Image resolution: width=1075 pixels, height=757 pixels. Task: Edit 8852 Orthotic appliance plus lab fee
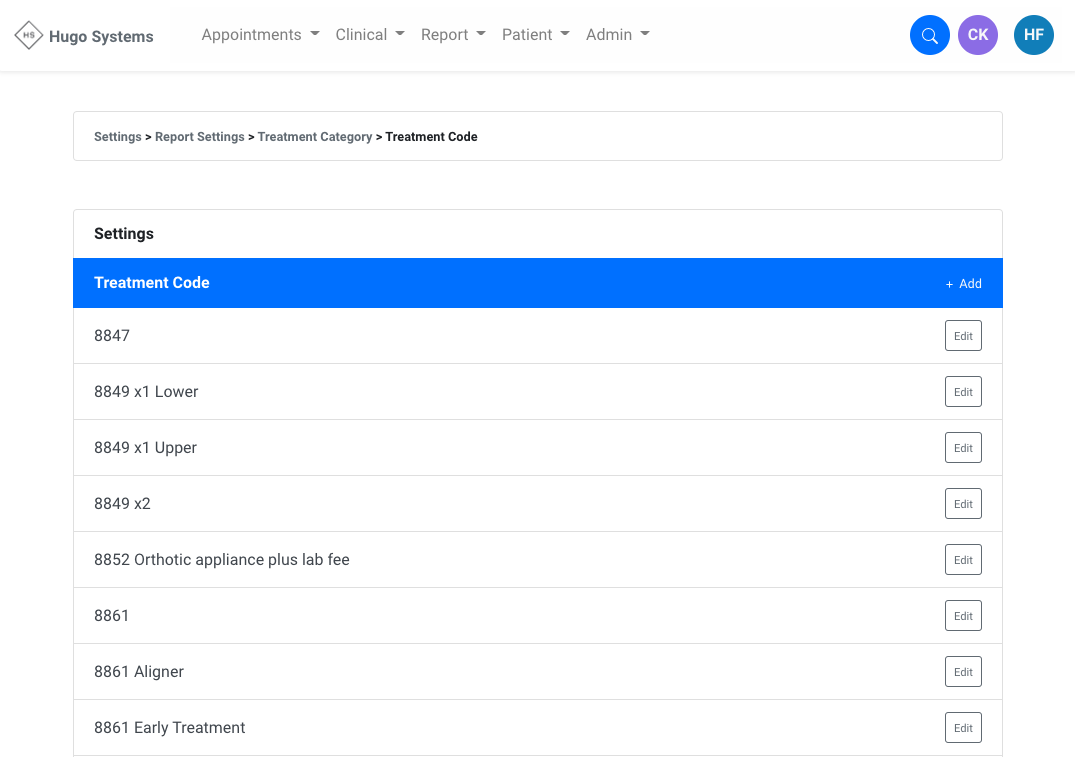pos(963,560)
